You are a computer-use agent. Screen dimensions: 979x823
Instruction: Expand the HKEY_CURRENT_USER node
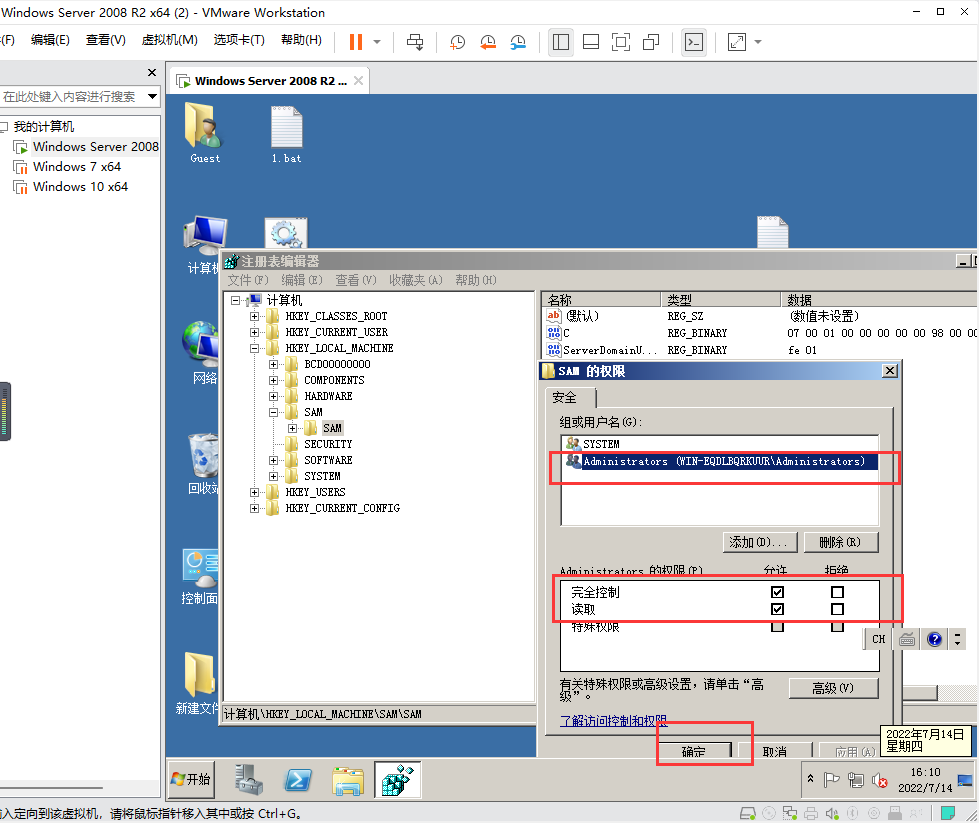click(254, 333)
